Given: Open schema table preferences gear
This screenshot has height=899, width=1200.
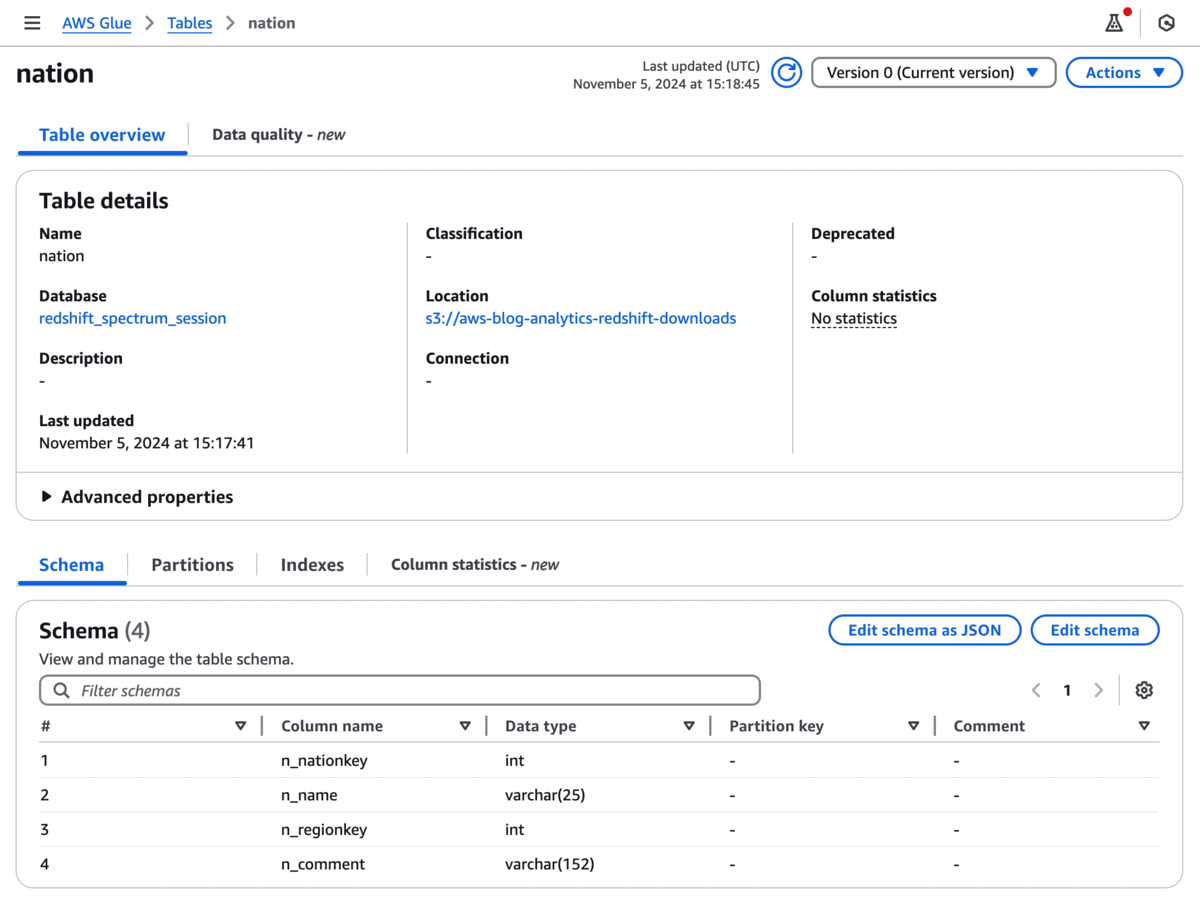Looking at the screenshot, I should click(x=1145, y=690).
